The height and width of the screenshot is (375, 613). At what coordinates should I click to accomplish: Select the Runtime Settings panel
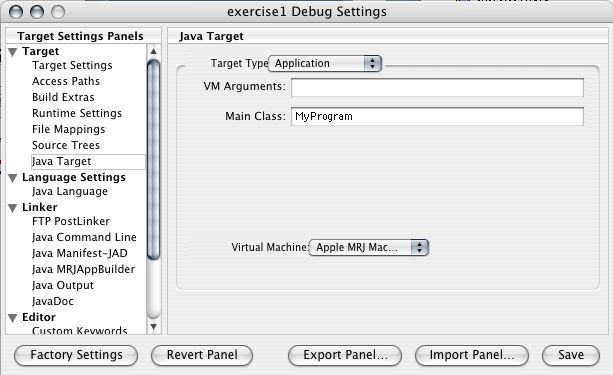click(x=77, y=113)
